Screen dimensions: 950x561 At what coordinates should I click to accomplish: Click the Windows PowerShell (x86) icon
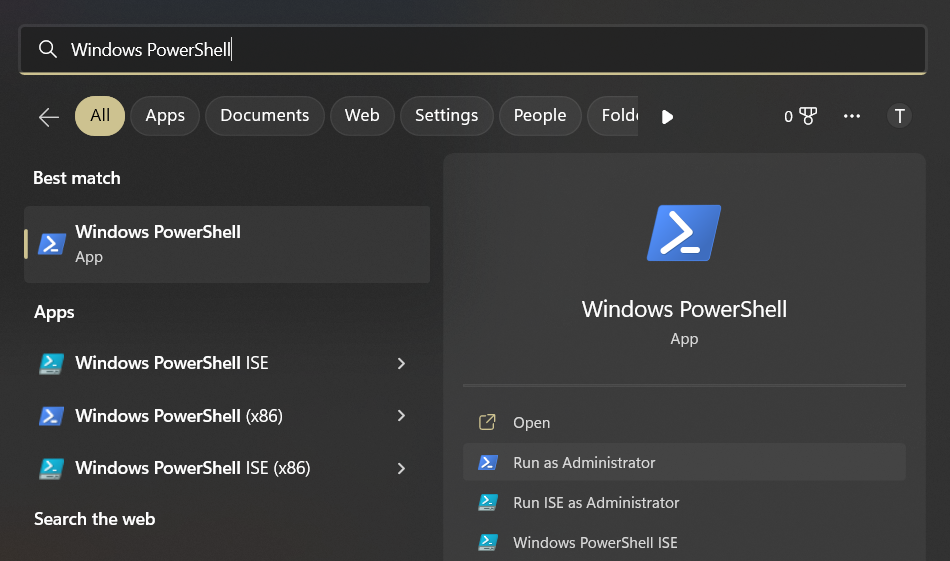coord(52,416)
